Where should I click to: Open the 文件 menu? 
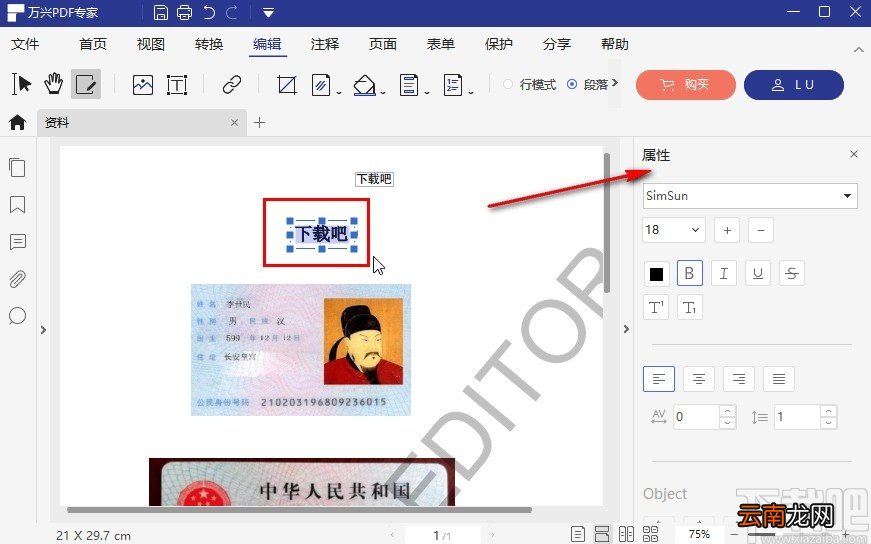click(25, 44)
